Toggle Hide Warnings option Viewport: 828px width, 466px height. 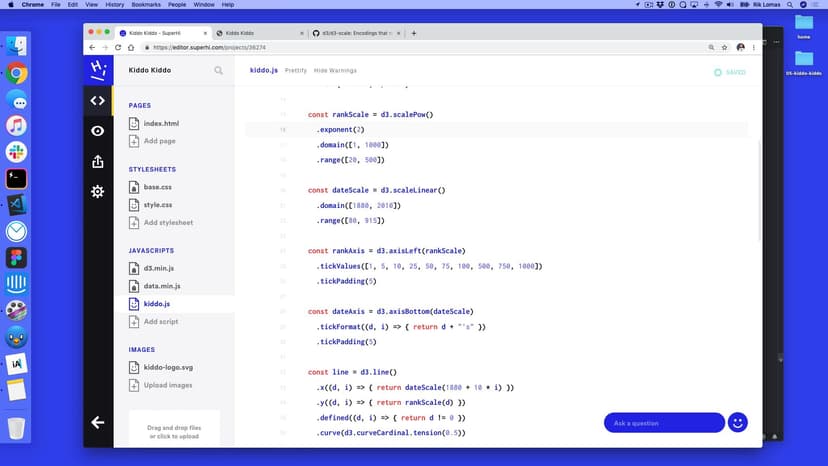[335, 71]
